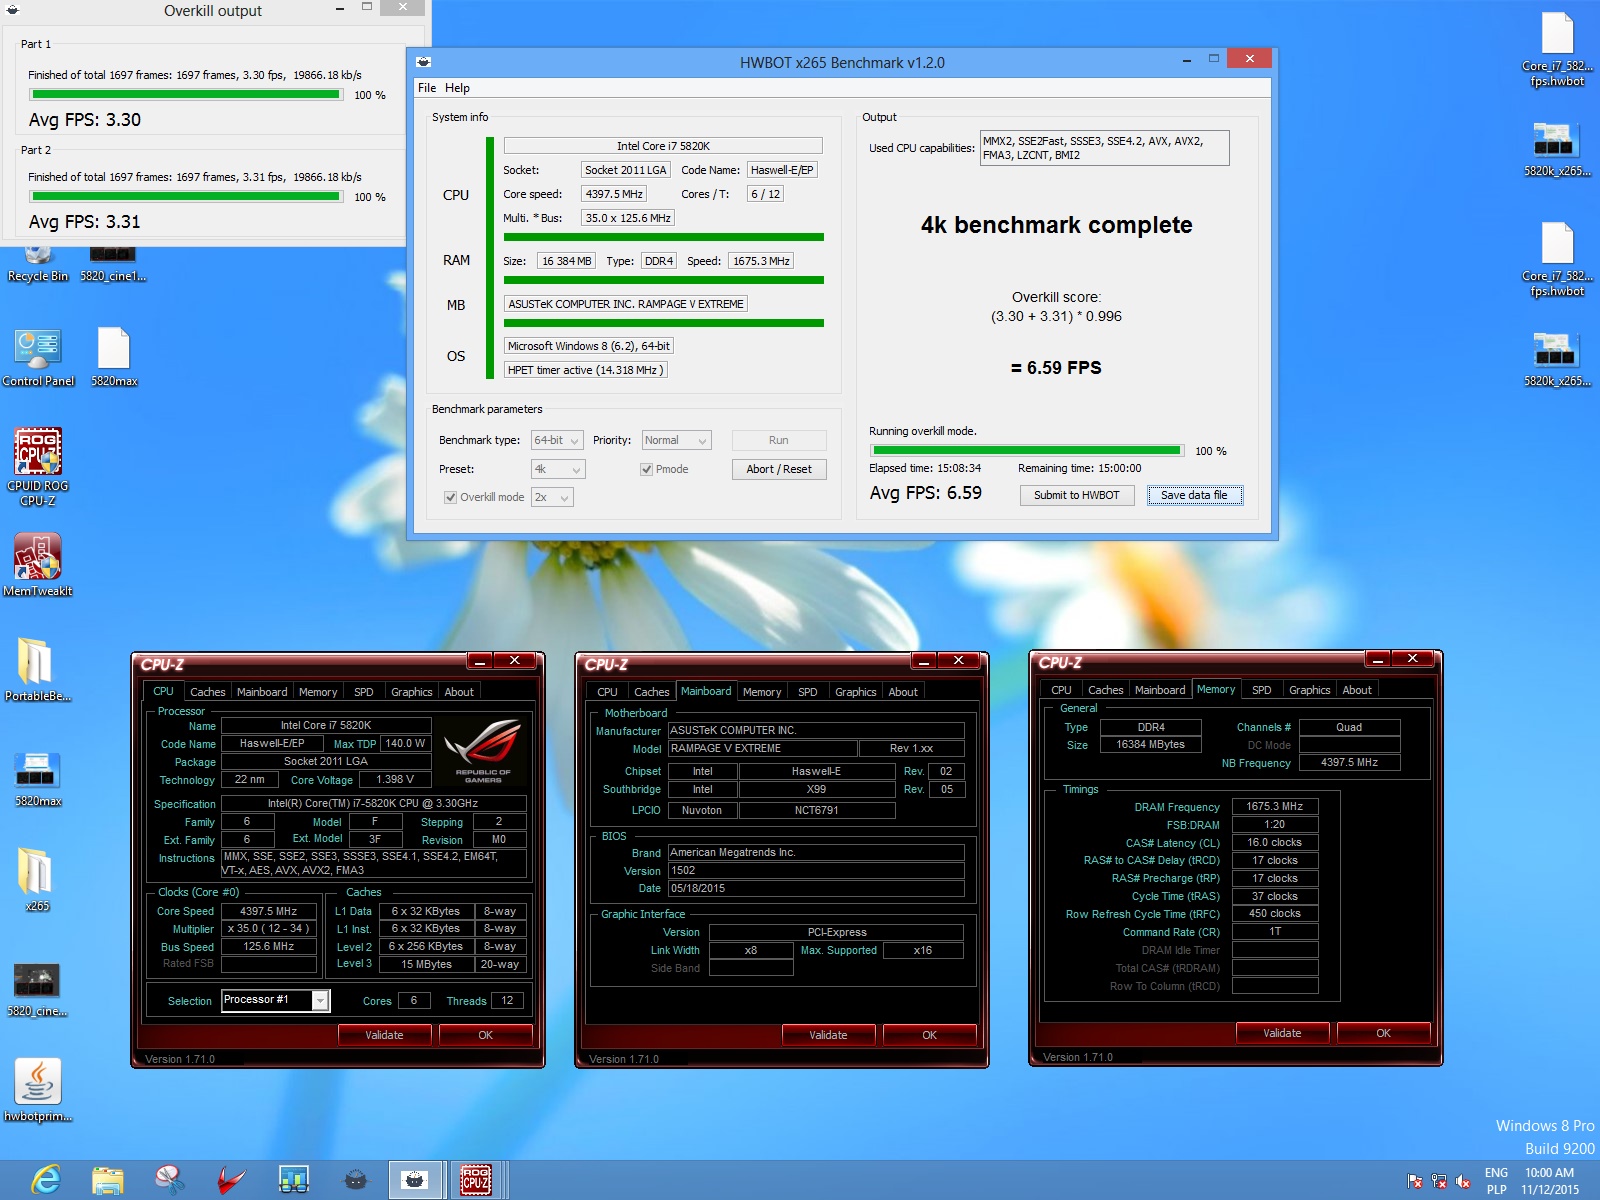Click the RAMPAGE V EXTREME model field in CPU-Z
The image size is (1600, 1200).
[763, 748]
